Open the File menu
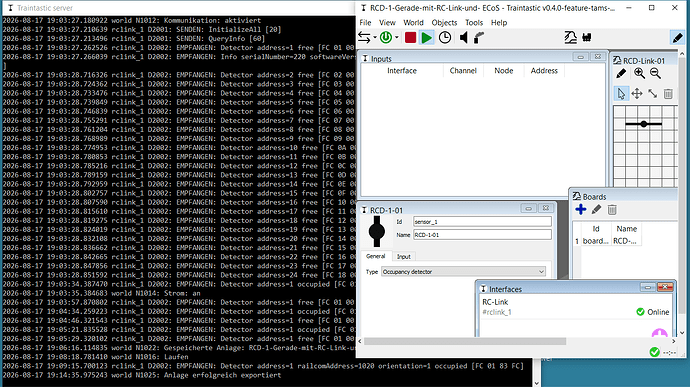 coord(365,22)
